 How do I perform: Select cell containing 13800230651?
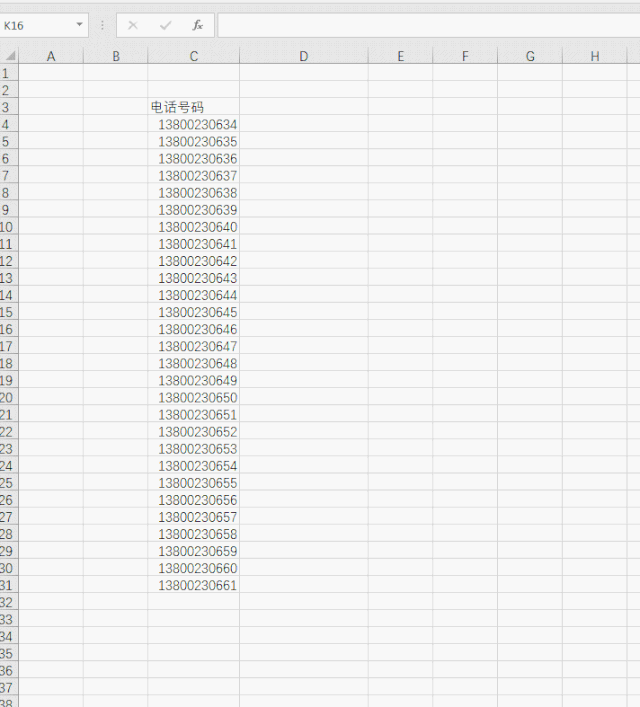click(193, 414)
